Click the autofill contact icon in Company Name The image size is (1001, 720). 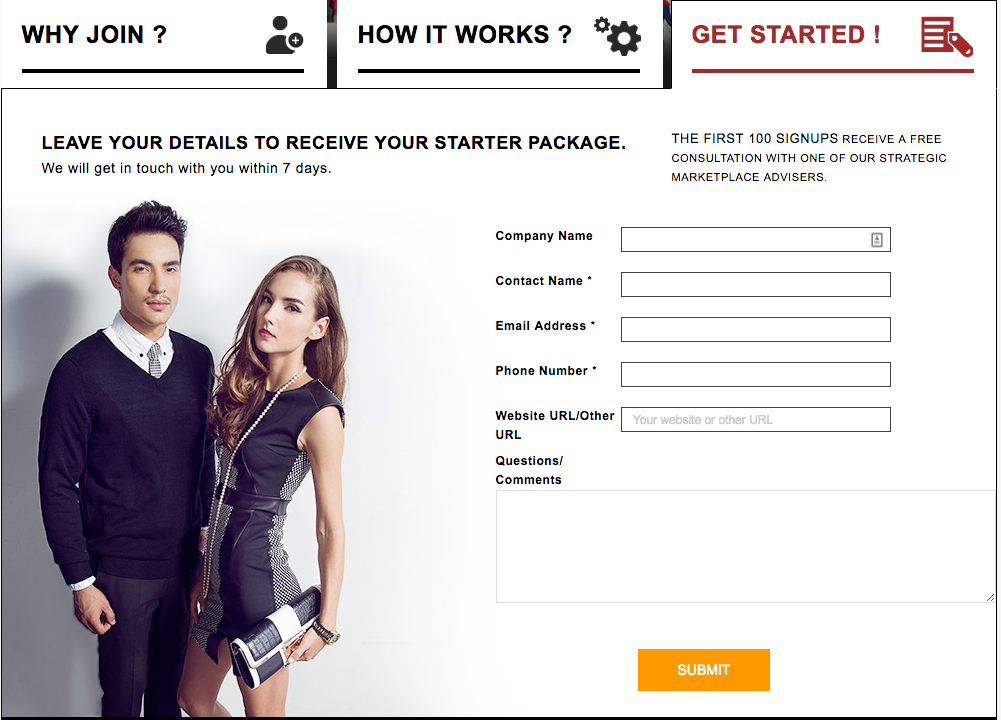click(x=877, y=239)
